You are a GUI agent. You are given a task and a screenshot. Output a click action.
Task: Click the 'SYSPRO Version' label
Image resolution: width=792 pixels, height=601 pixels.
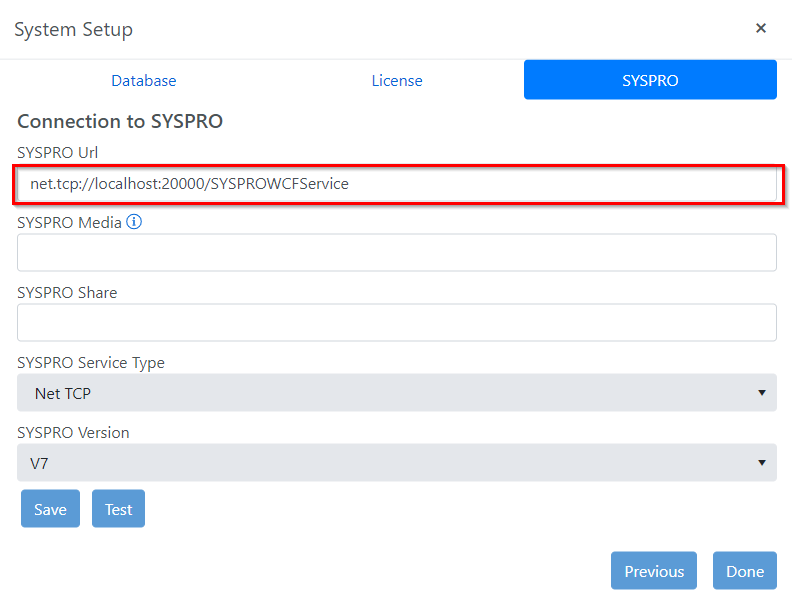click(x=73, y=433)
